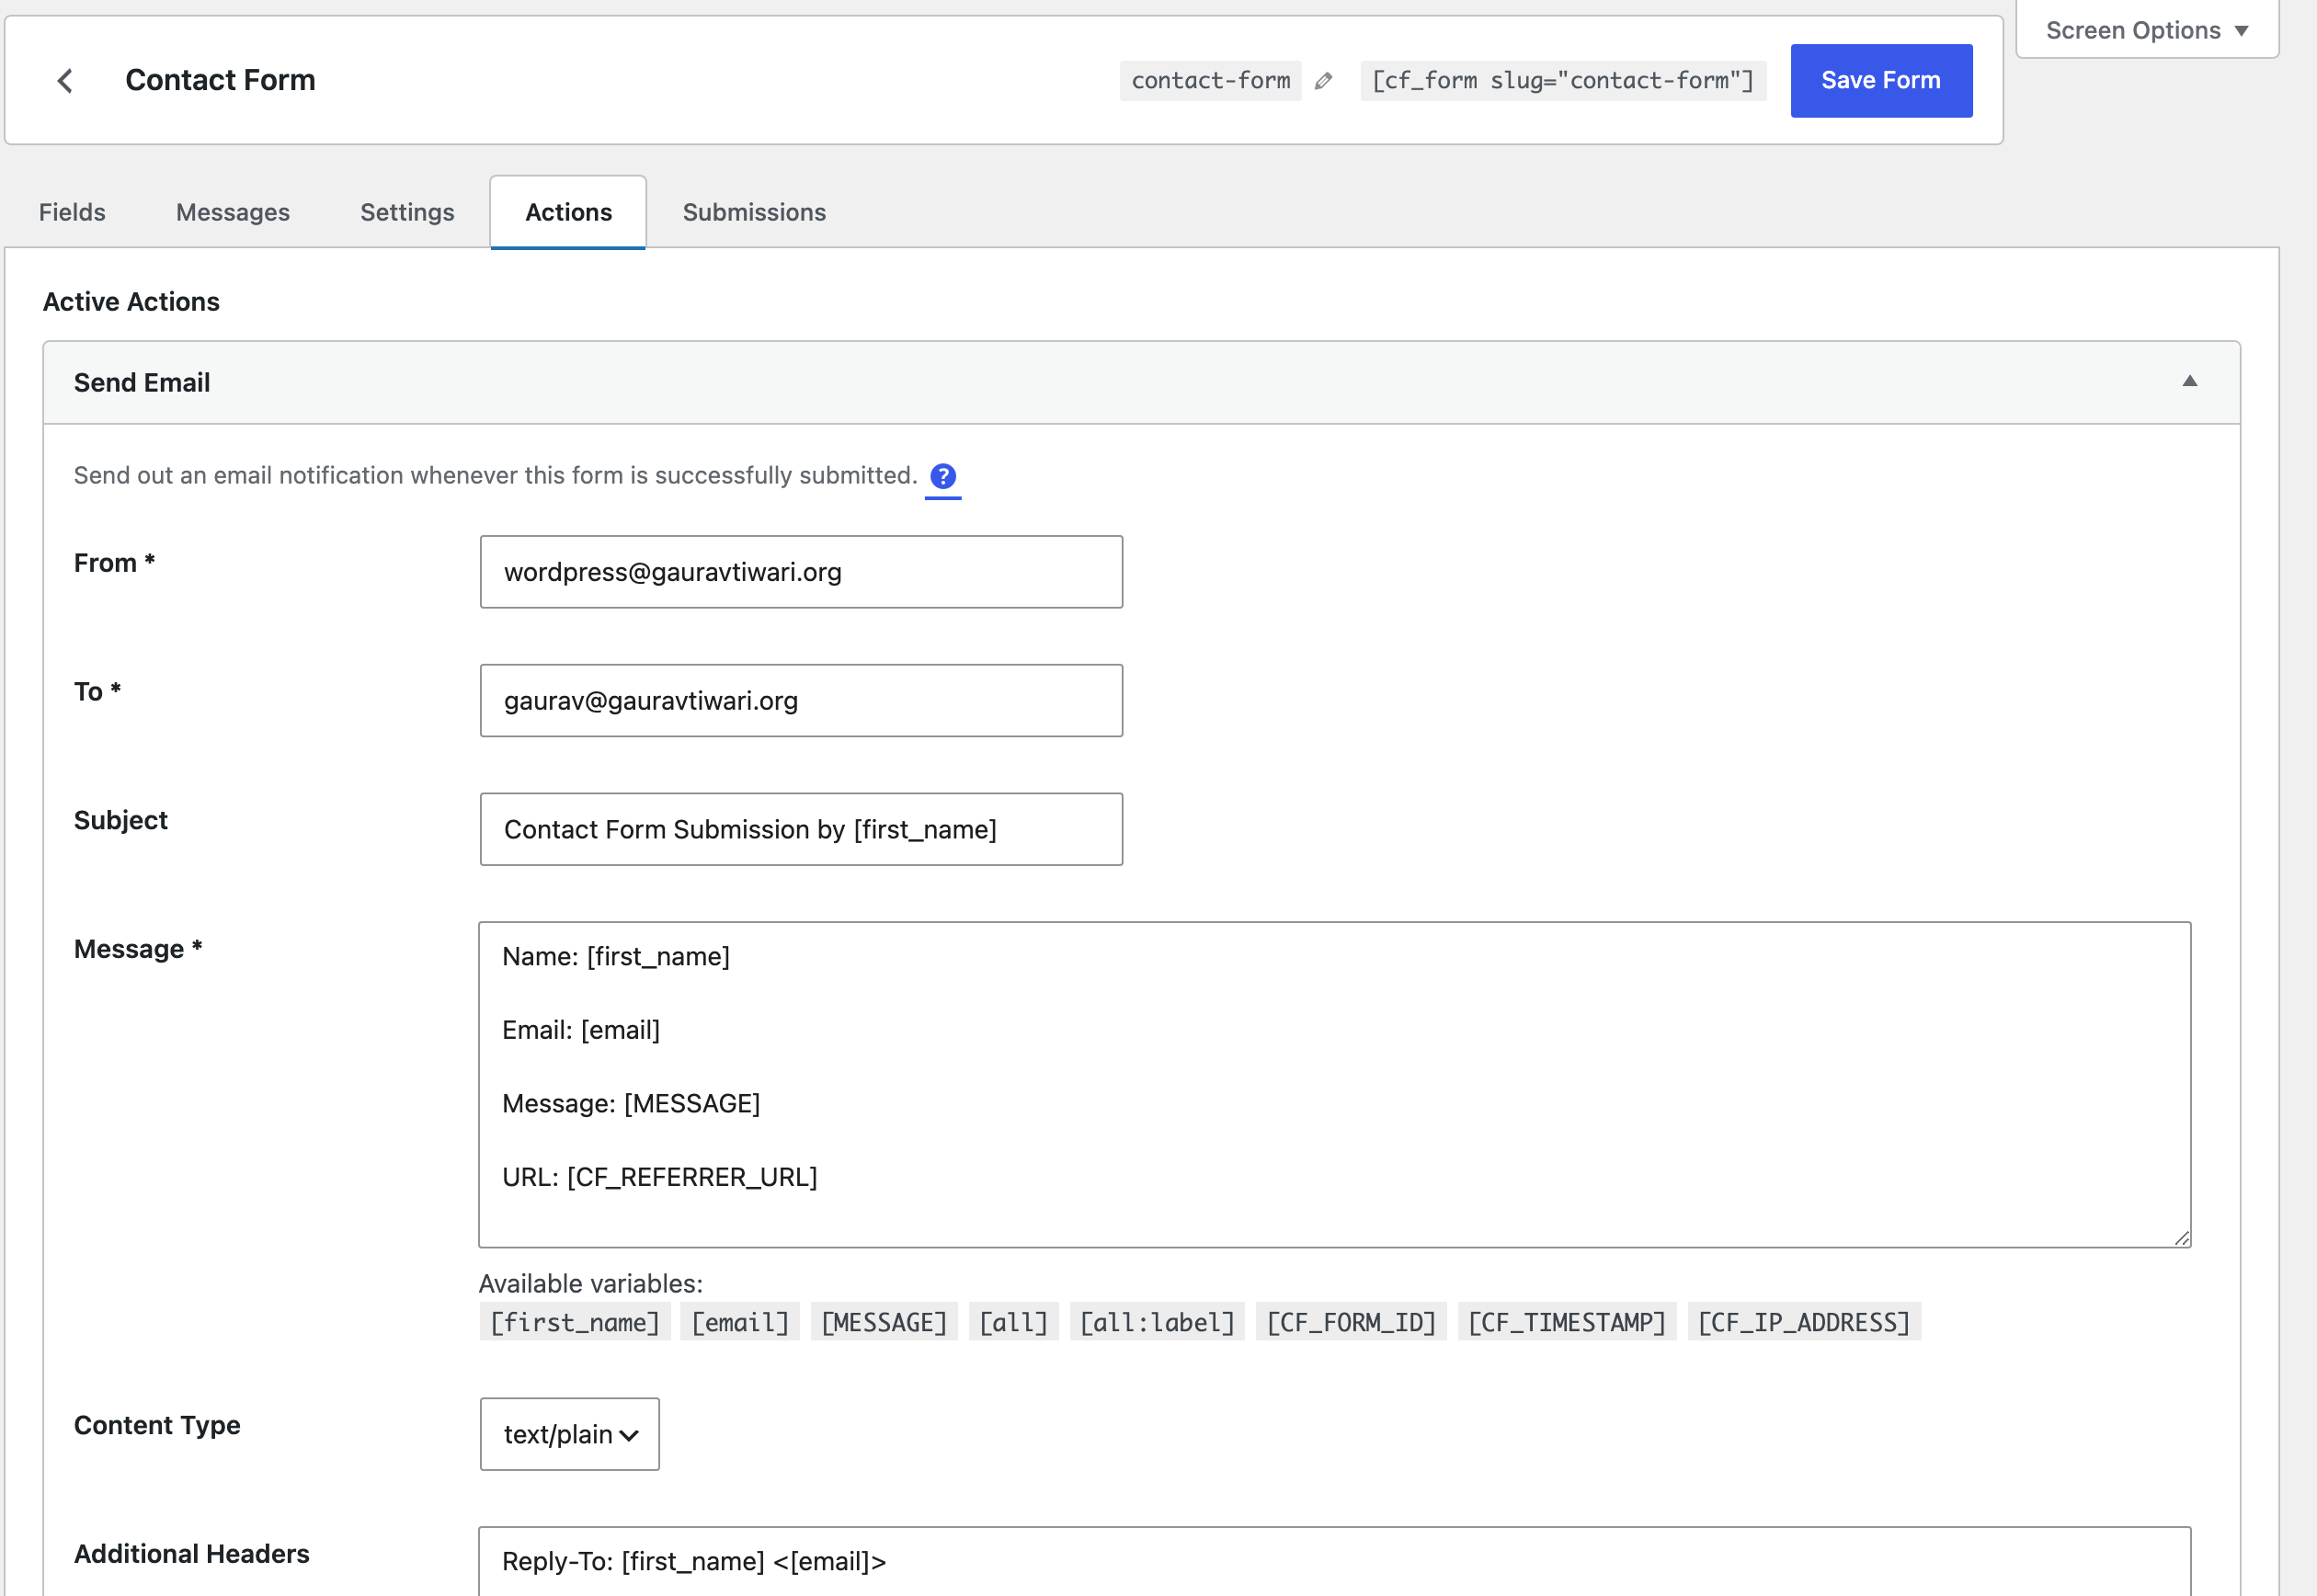Image resolution: width=2317 pixels, height=1596 pixels.
Task: Expand the Screen Options panel
Action: point(2144,29)
